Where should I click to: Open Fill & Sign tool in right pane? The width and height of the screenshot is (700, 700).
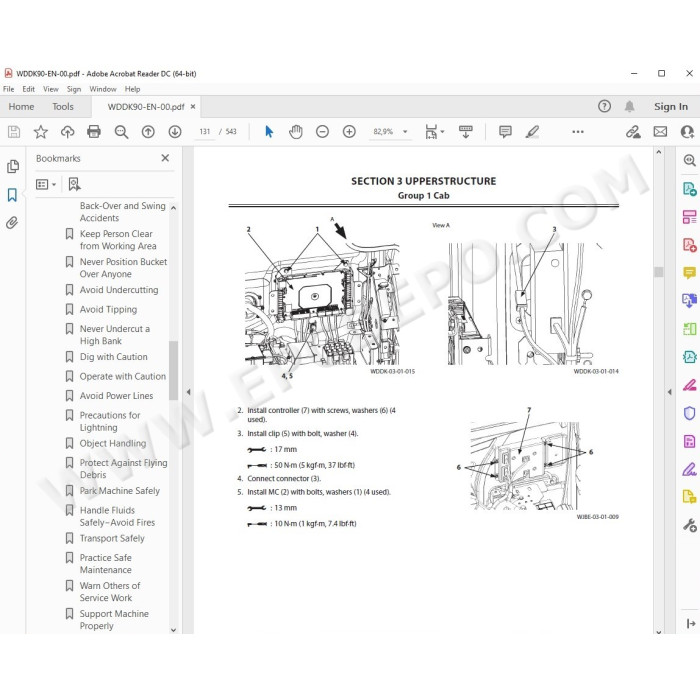[x=689, y=469]
